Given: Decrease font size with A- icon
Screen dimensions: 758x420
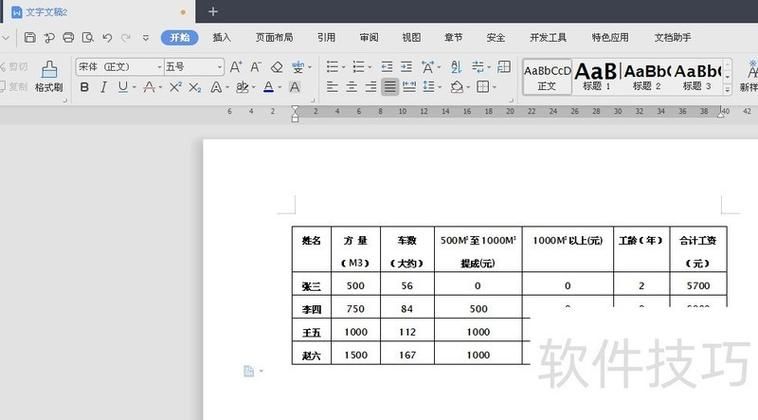Looking at the screenshot, I should (256, 67).
